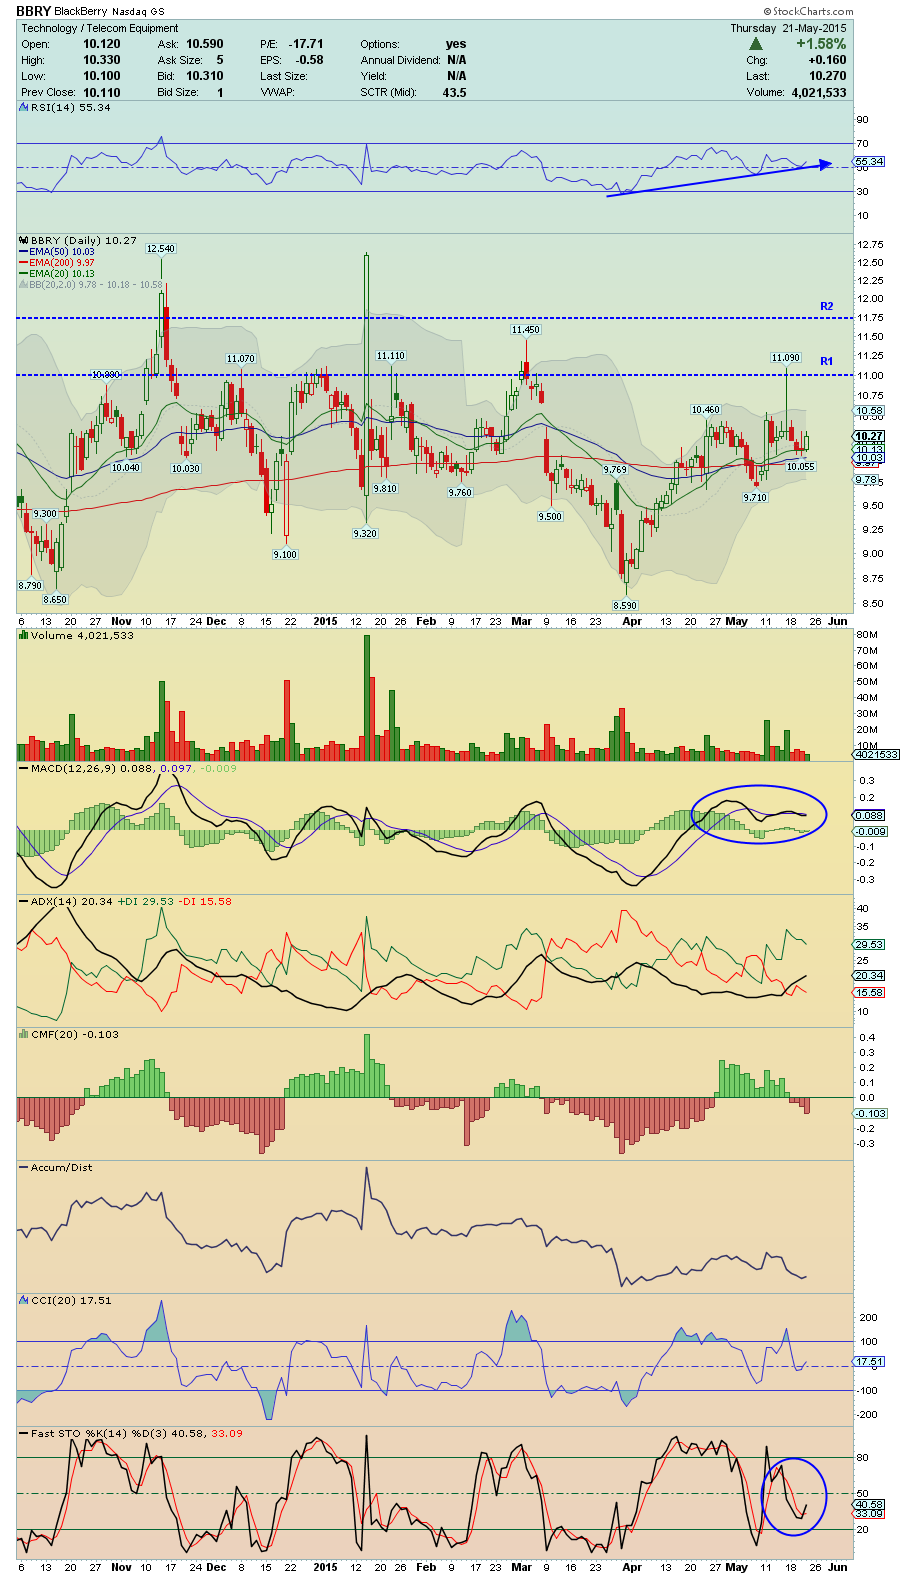This screenshot has width=900, height=1577.
Task: Click the P/E value -17.71
Action: pyautogui.click(x=306, y=44)
